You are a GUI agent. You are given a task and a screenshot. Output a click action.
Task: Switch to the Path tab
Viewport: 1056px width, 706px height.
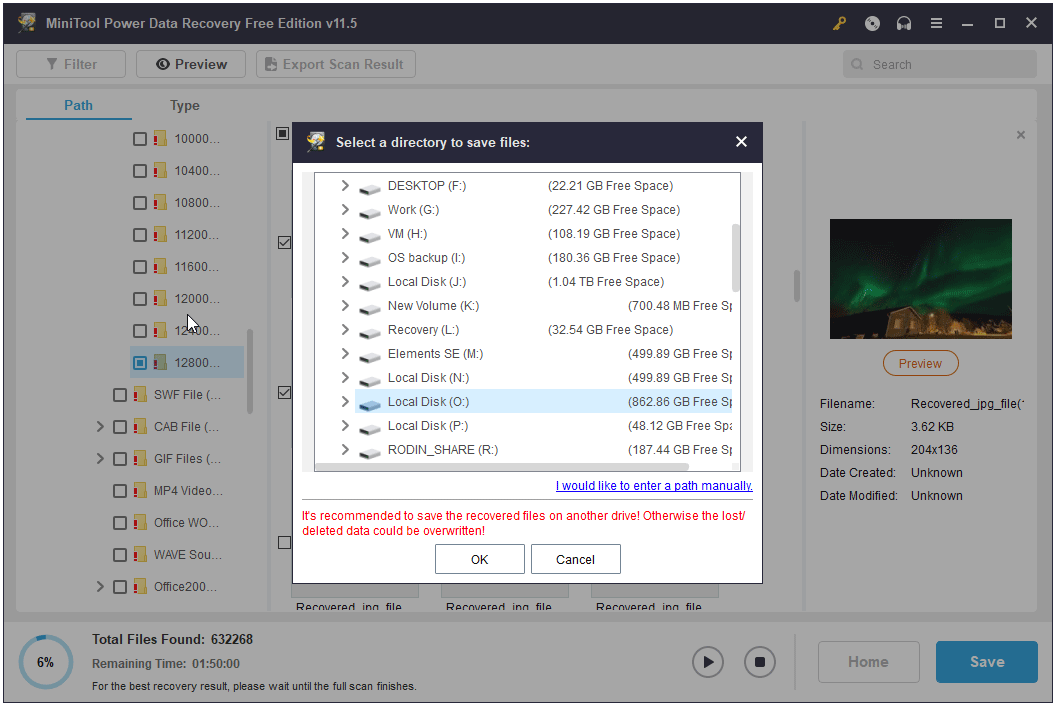[x=78, y=106]
